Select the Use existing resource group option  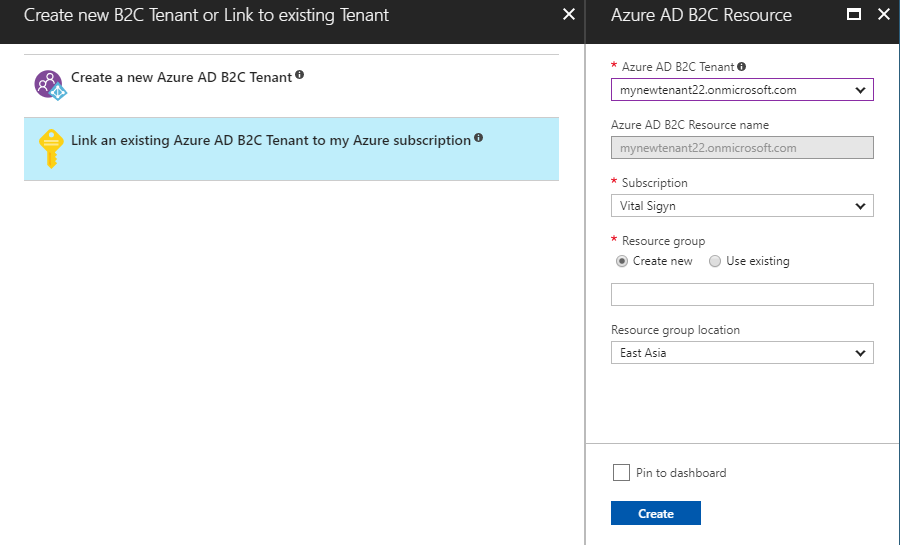coord(715,261)
